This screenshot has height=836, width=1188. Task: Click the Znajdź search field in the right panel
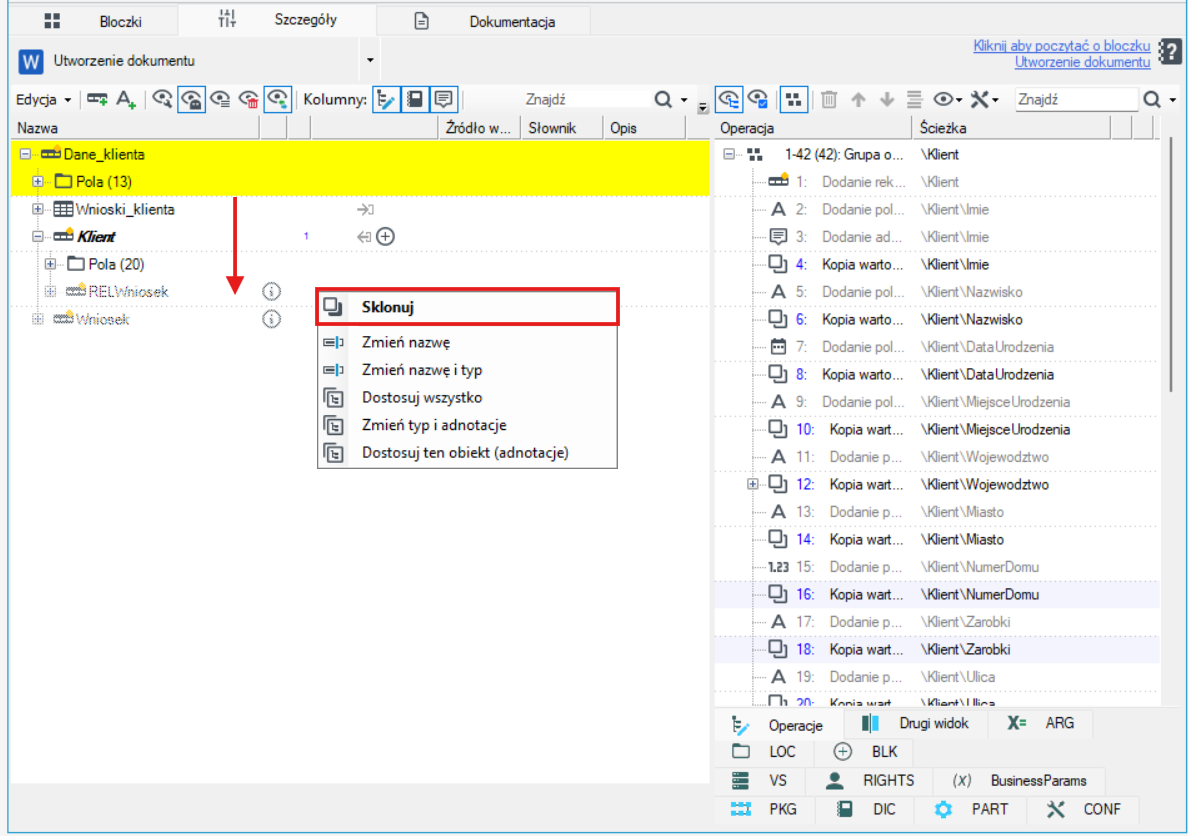coord(1076,99)
